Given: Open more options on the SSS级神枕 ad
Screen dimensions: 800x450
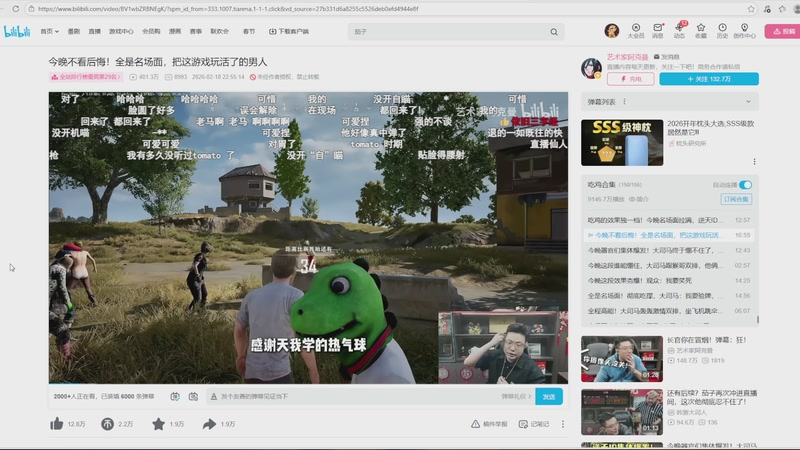Looking at the screenshot, I should (x=754, y=162).
